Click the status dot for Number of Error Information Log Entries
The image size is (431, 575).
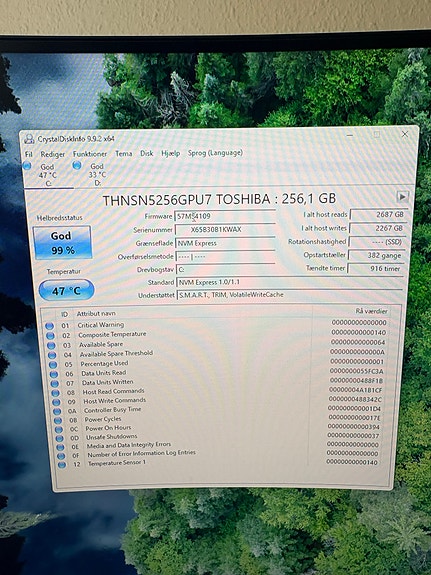pyautogui.click(x=61, y=456)
